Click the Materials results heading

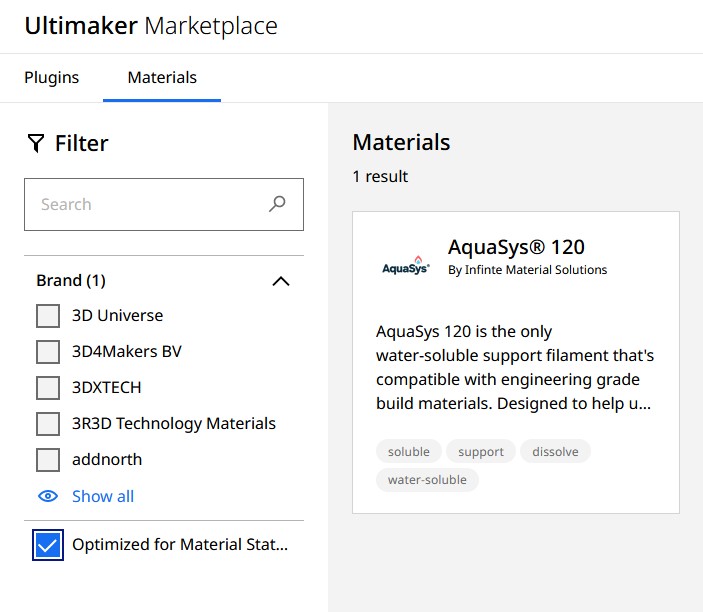pos(401,142)
